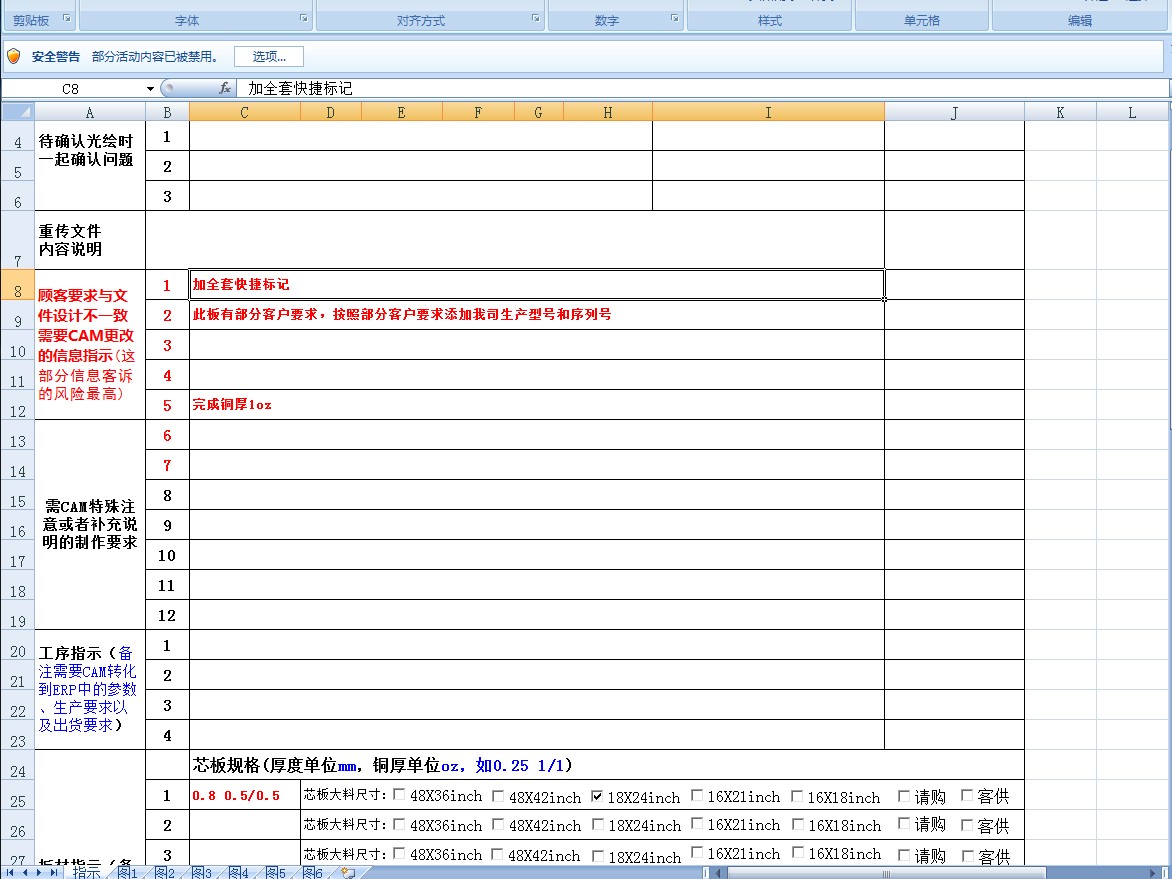This screenshot has width=1172, height=879.
Task: Click the horizontal scrollbar left arrow
Action: (718, 872)
